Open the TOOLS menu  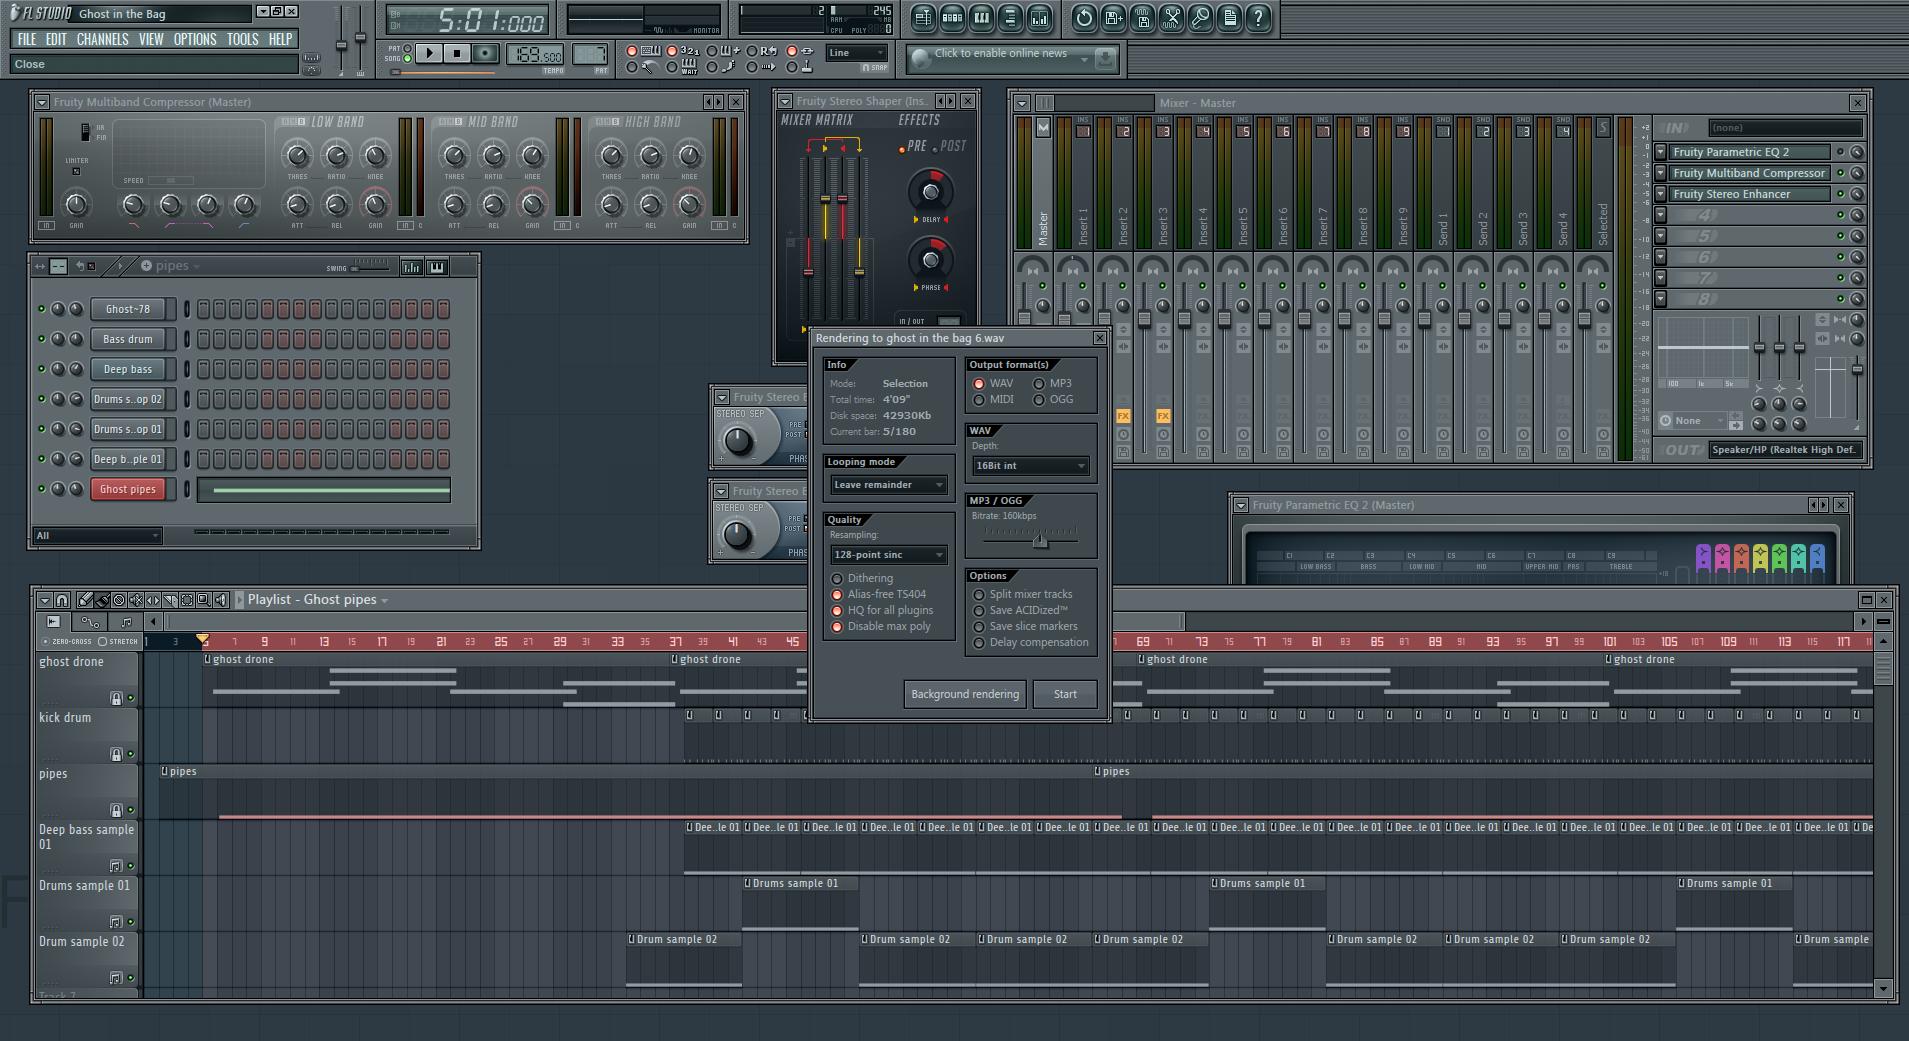(x=242, y=39)
